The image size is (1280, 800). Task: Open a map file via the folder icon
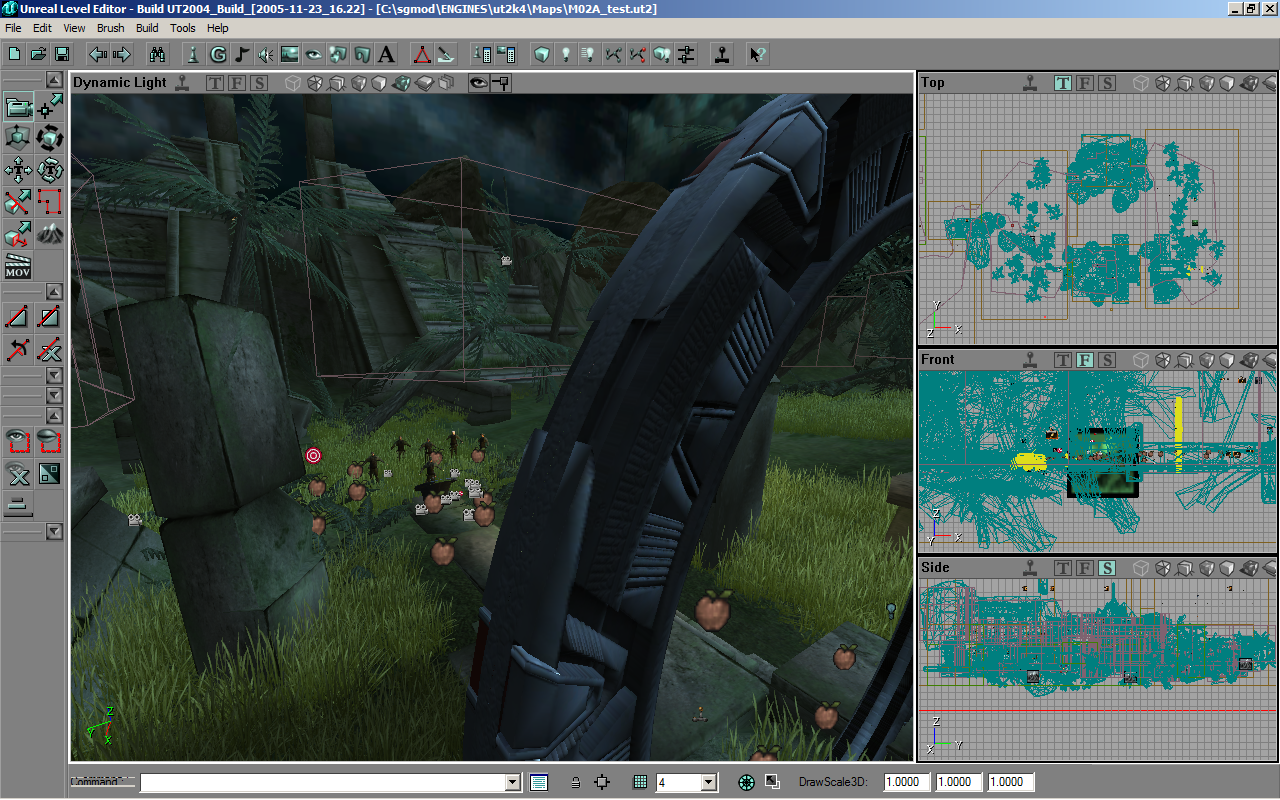(x=38, y=54)
